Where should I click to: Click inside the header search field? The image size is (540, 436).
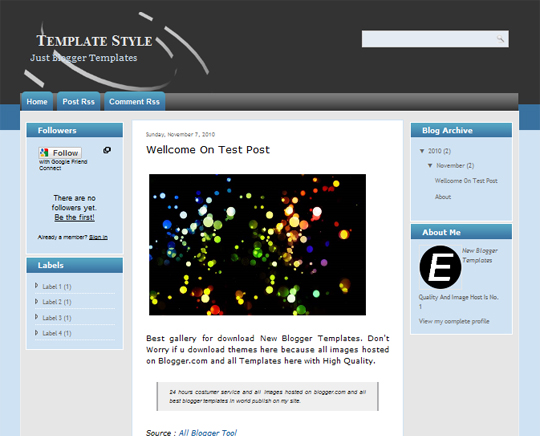[429, 39]
